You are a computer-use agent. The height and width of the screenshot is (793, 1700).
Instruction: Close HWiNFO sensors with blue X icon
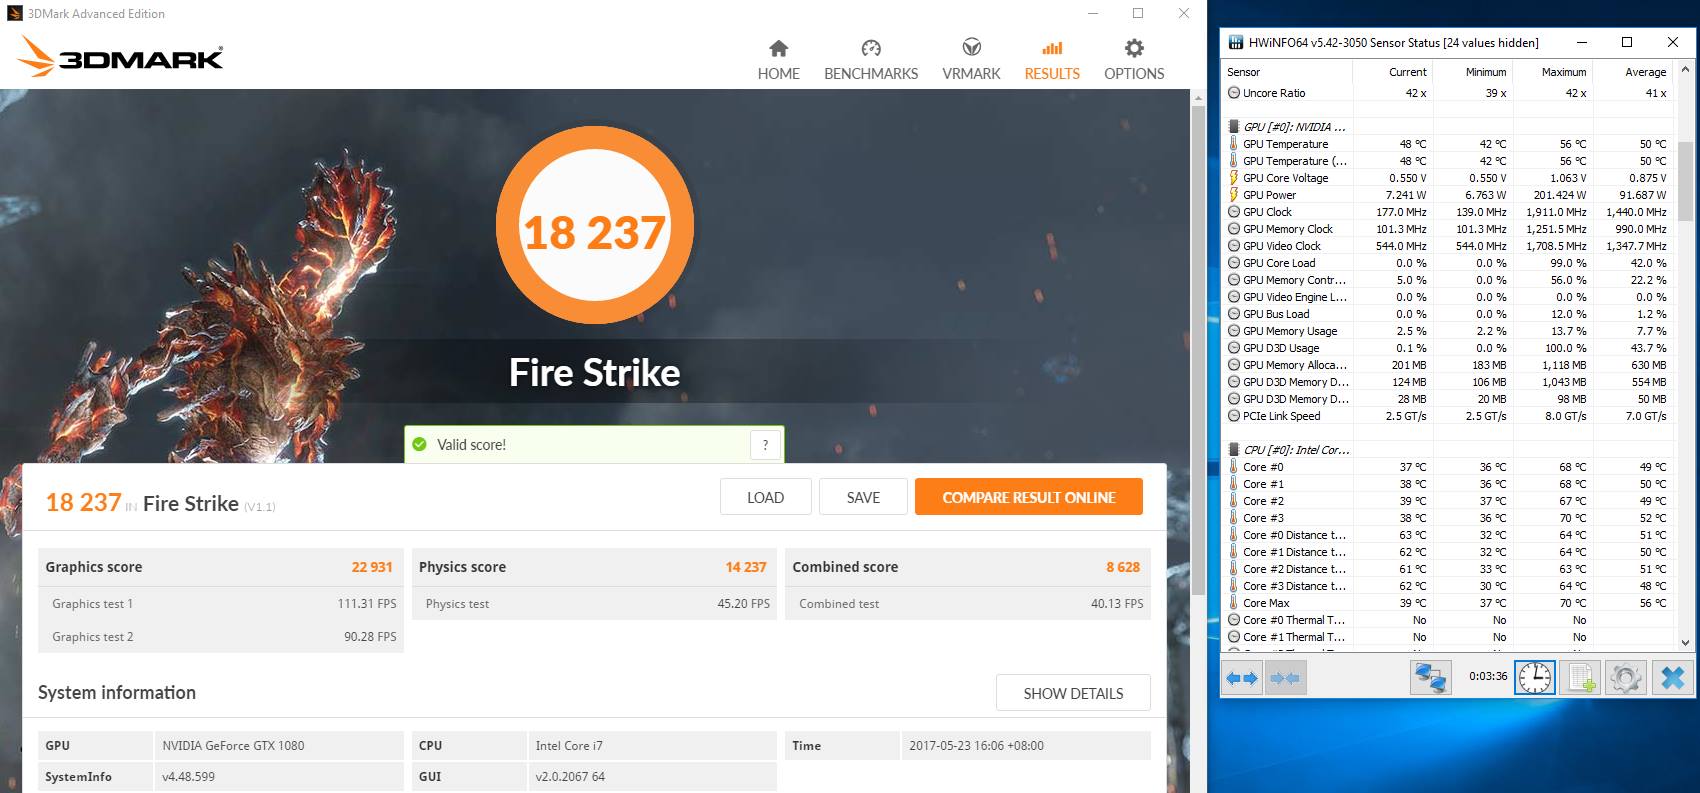click(x=1672, y=678)
